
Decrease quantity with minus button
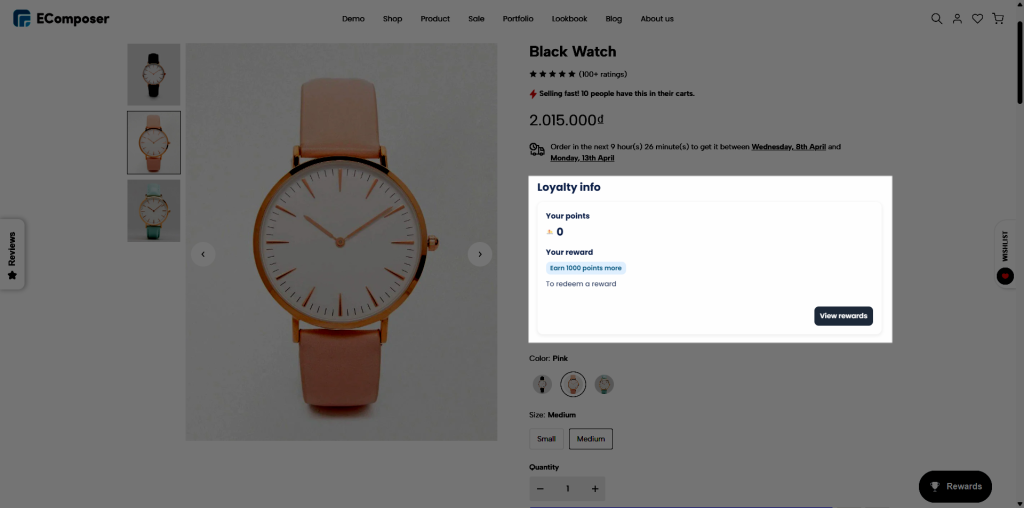[540, 489]
